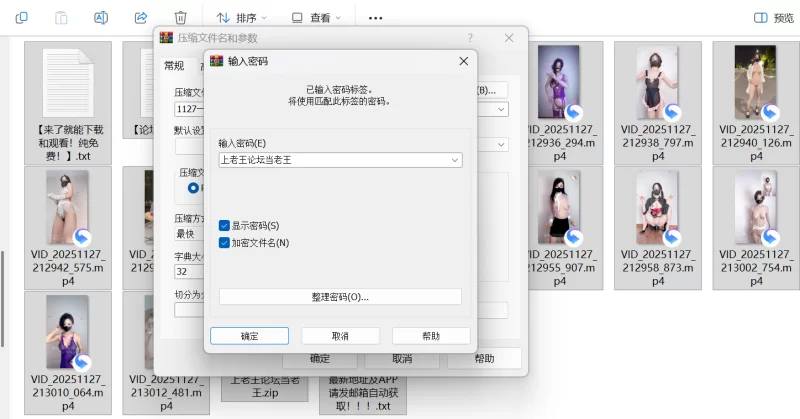The height and width of the screenshot is (419, 800).
Task: Click 确定 in the 压缩文件名和参数 window
Action: coord(320,359)
